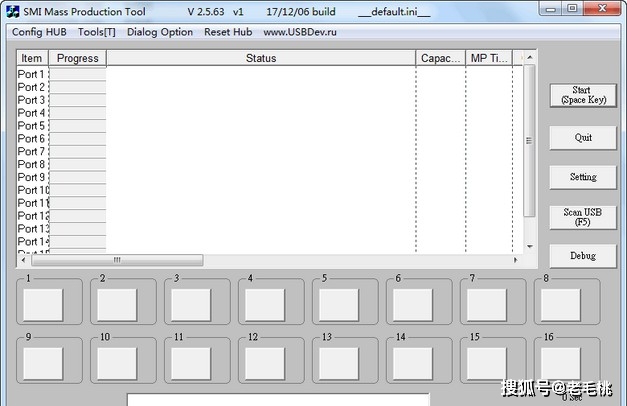Click the horizontal scrollbar left arrow
The width and height of the screenshot is (627, 406).
pyautogui.click(x=24, y=260)
